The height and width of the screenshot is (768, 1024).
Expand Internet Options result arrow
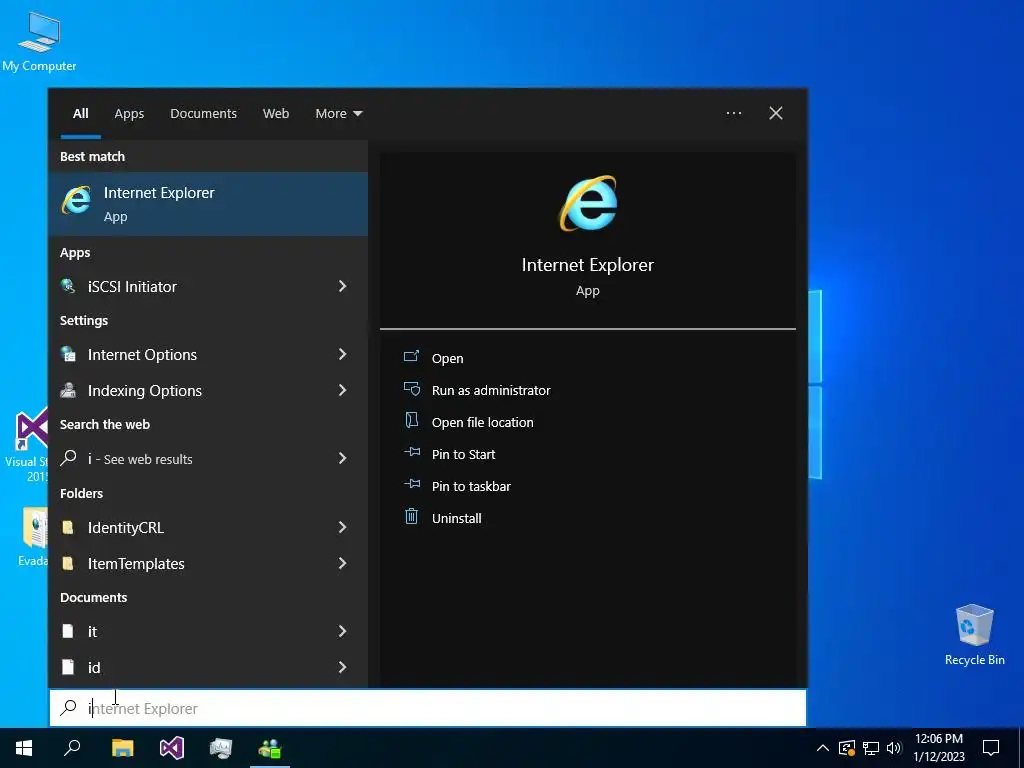point(342,354)
